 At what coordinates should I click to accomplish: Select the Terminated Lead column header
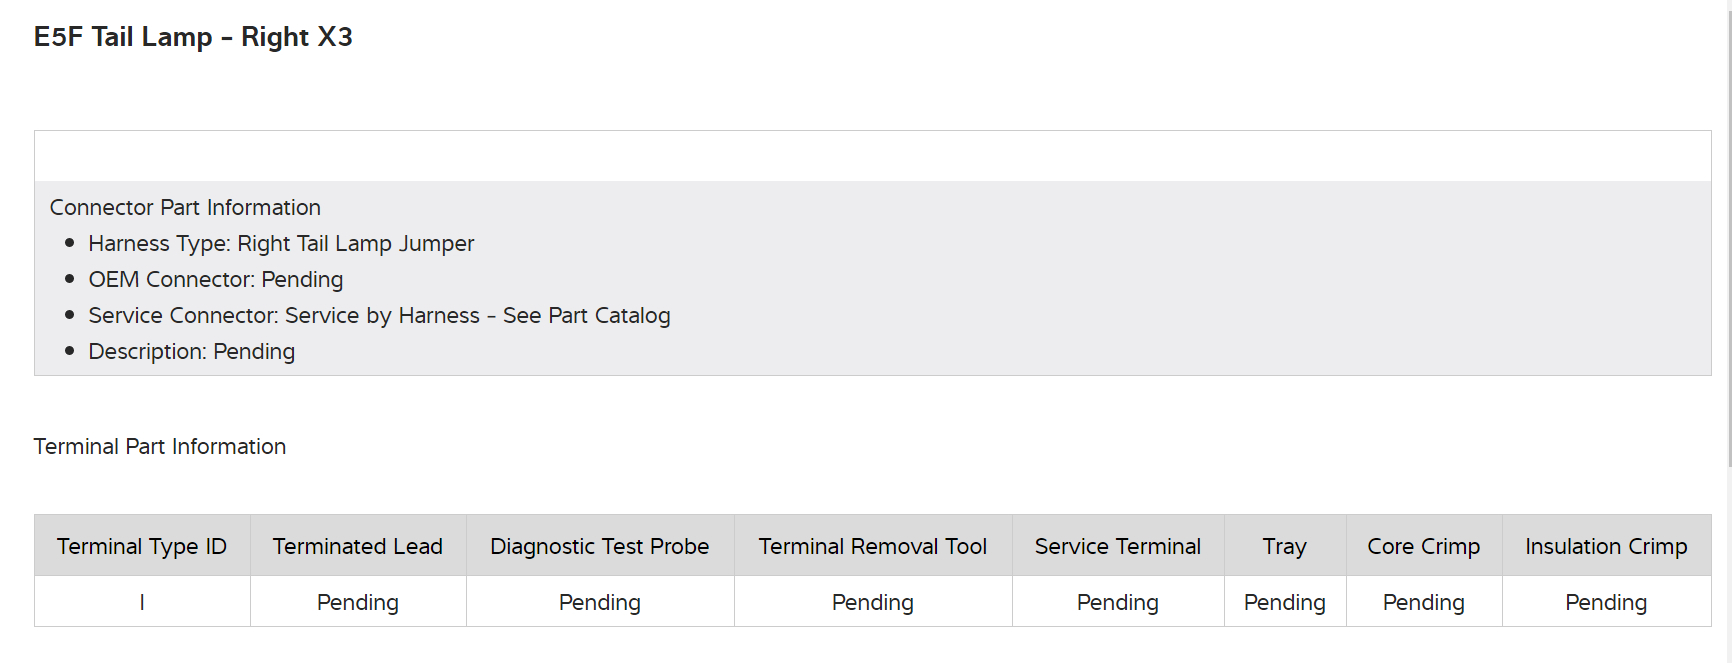358,546
